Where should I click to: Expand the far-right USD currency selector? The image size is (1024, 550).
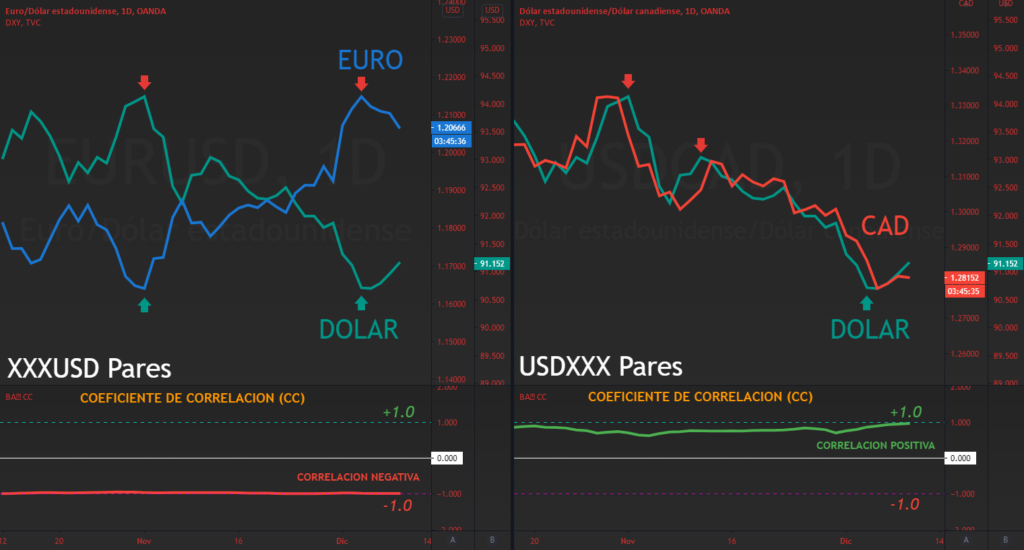click(1003, 4)
